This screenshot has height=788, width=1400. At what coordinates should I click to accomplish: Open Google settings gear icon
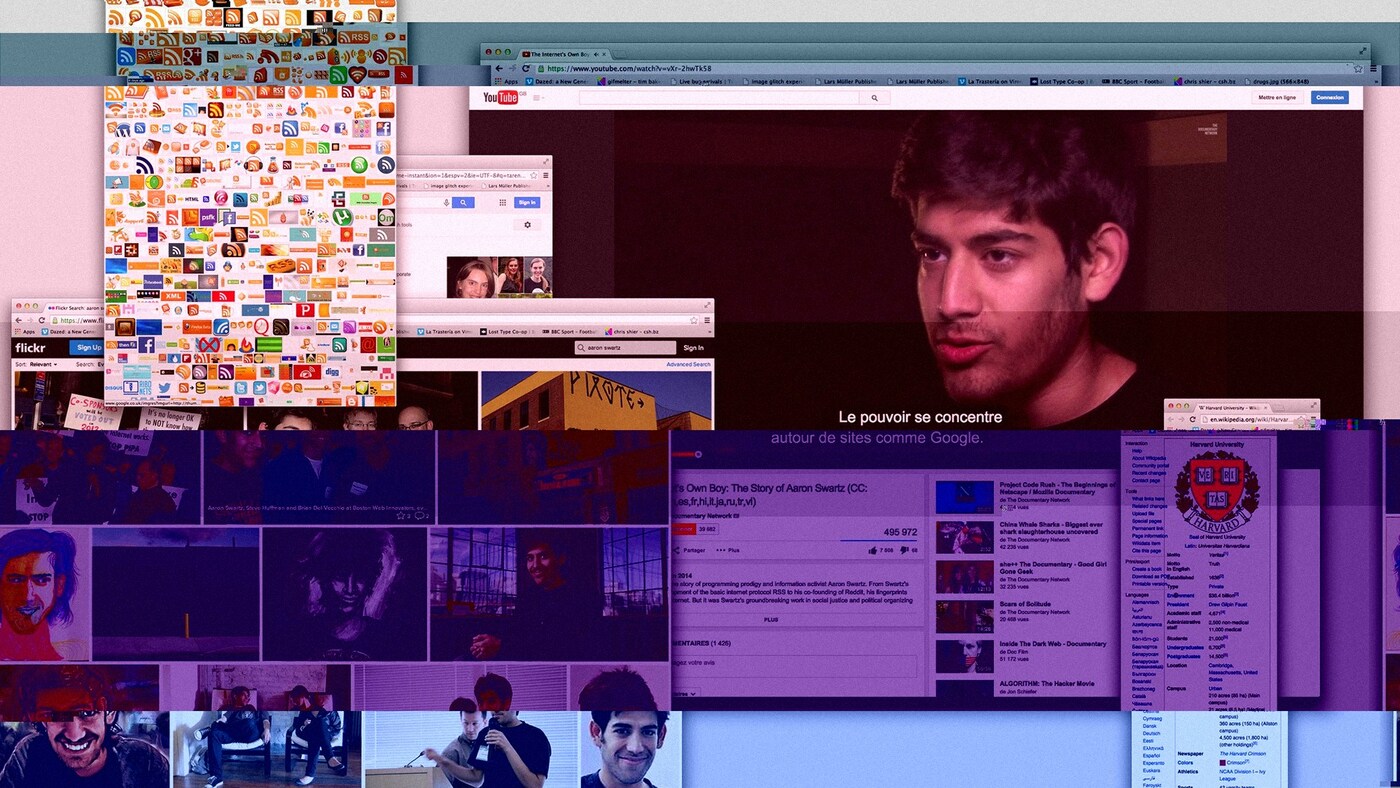pos(527,225)
